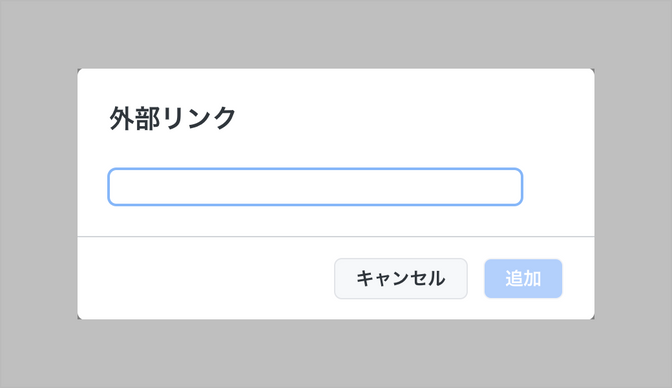
Task: Focus the blue-outlined text box
Action: [315, 187]
